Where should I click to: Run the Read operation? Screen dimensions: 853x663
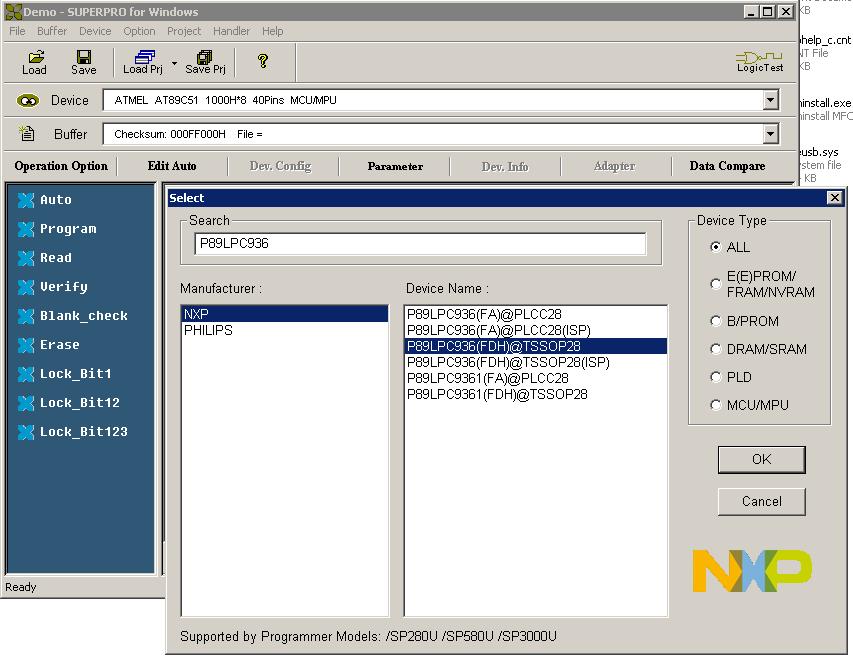45,258
